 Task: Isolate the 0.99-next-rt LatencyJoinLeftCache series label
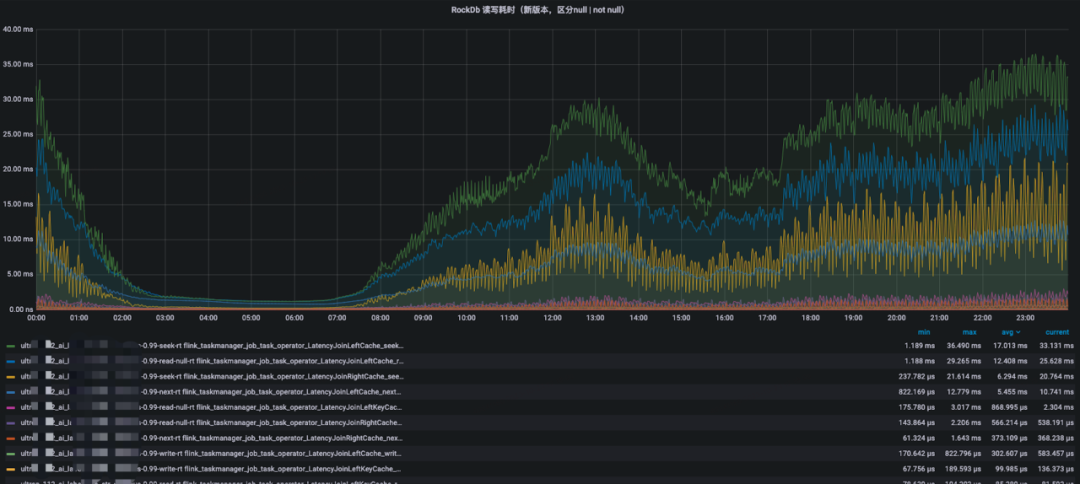pos(212,391)
